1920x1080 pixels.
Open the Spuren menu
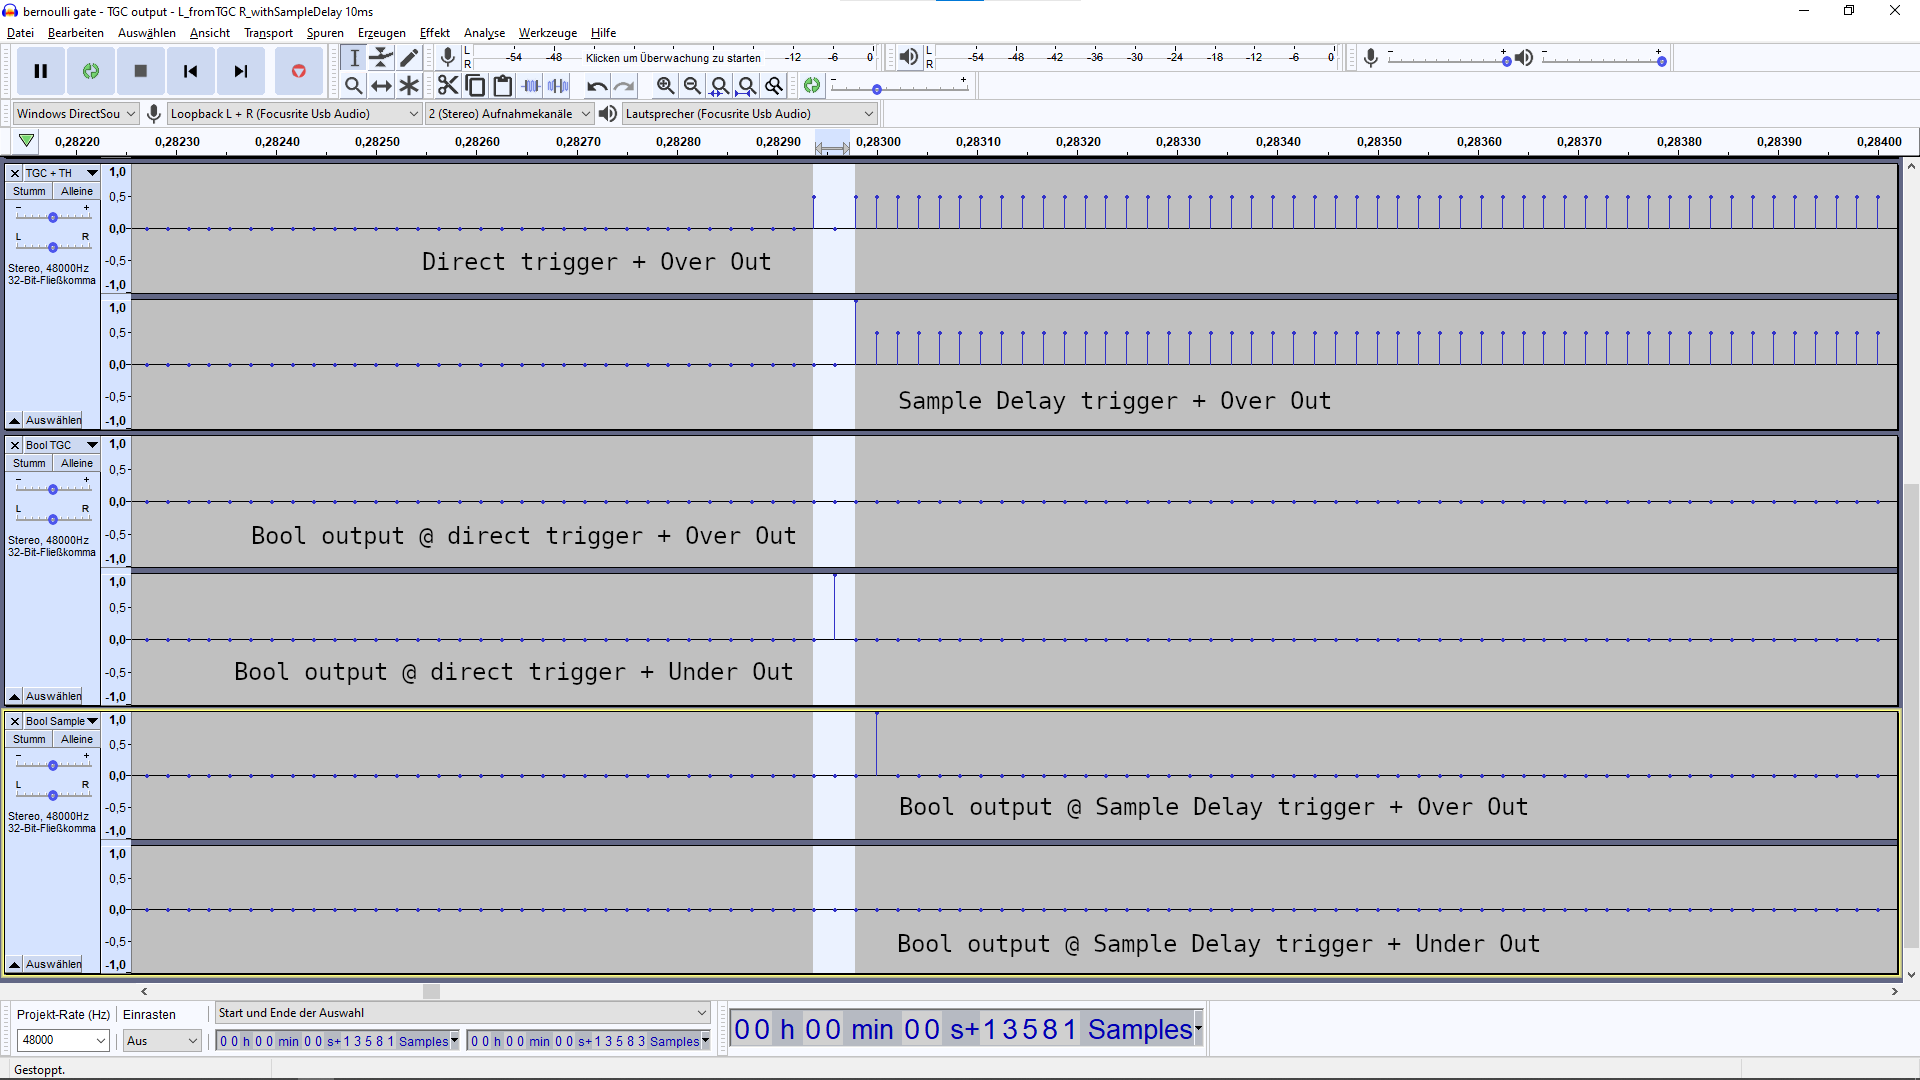(x=325, y=33)
